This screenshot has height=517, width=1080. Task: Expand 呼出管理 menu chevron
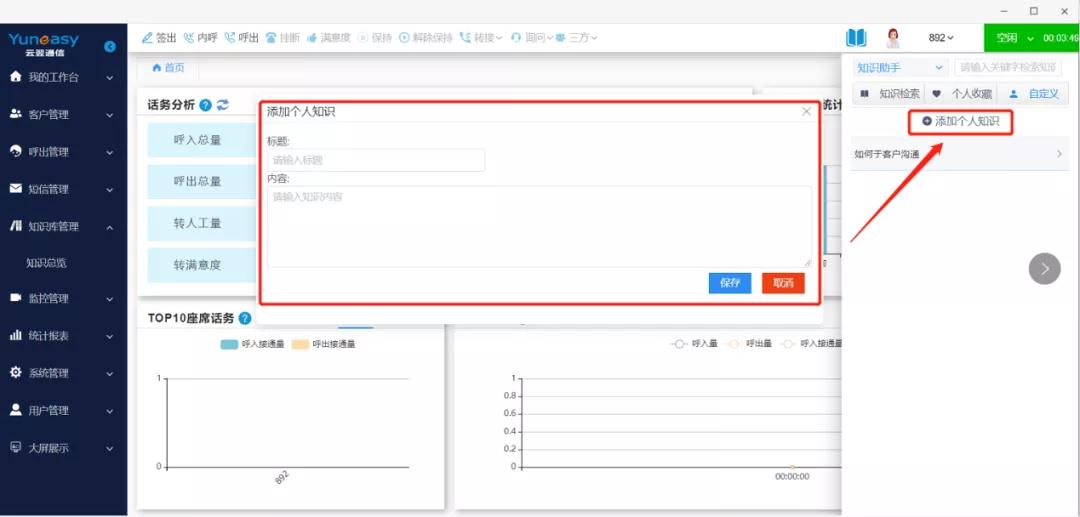click(x=110, y=152)
